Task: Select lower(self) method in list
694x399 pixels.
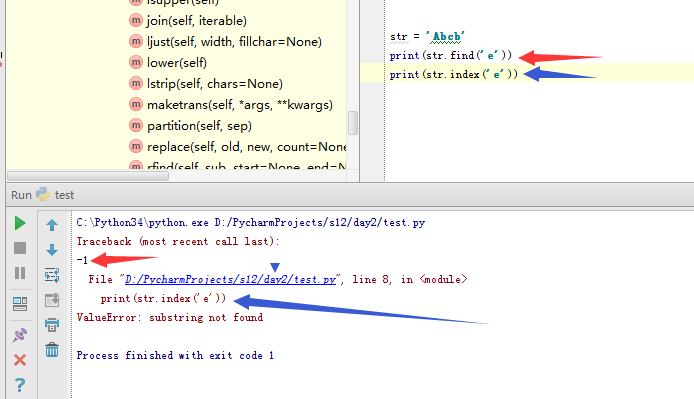Action: (177, 63)
